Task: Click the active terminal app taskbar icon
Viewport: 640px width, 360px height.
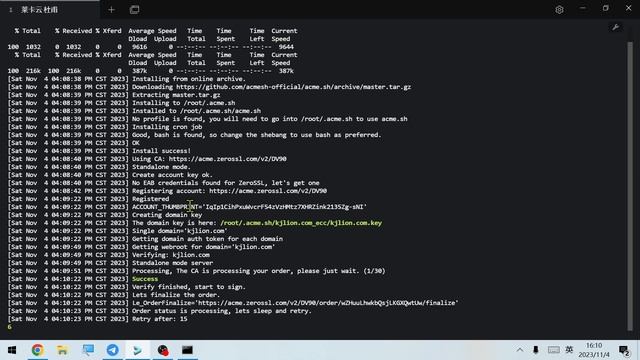Action: click(138, 350)
